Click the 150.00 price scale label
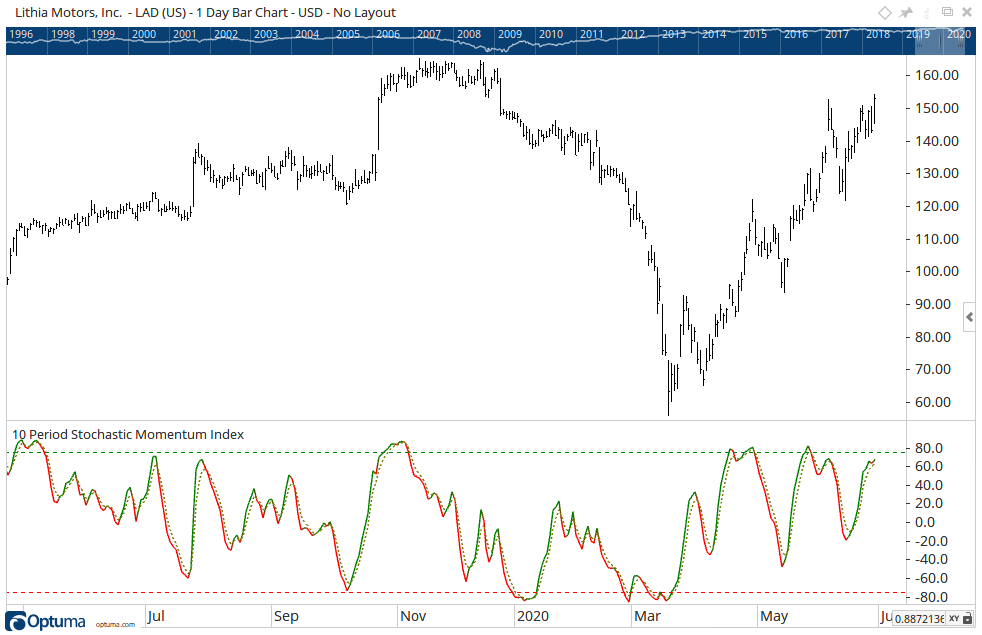Viewport: 982px width, 635px height. [937, 108]
